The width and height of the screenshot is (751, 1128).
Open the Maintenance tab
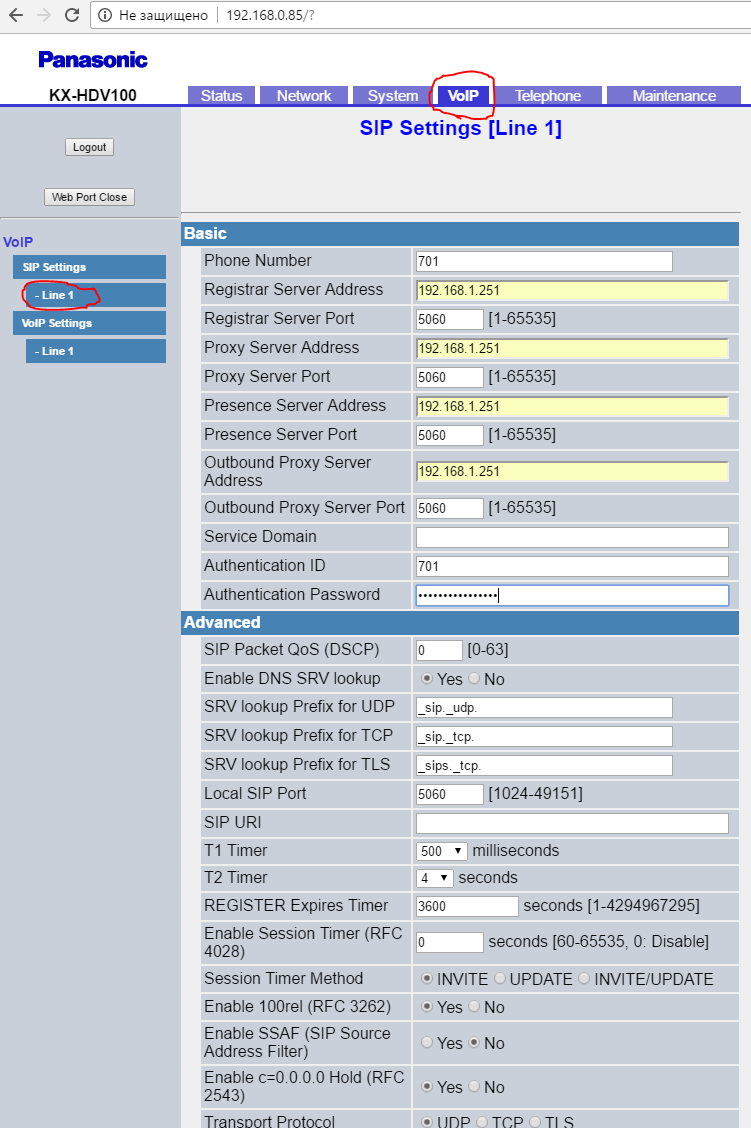(673, 96)
